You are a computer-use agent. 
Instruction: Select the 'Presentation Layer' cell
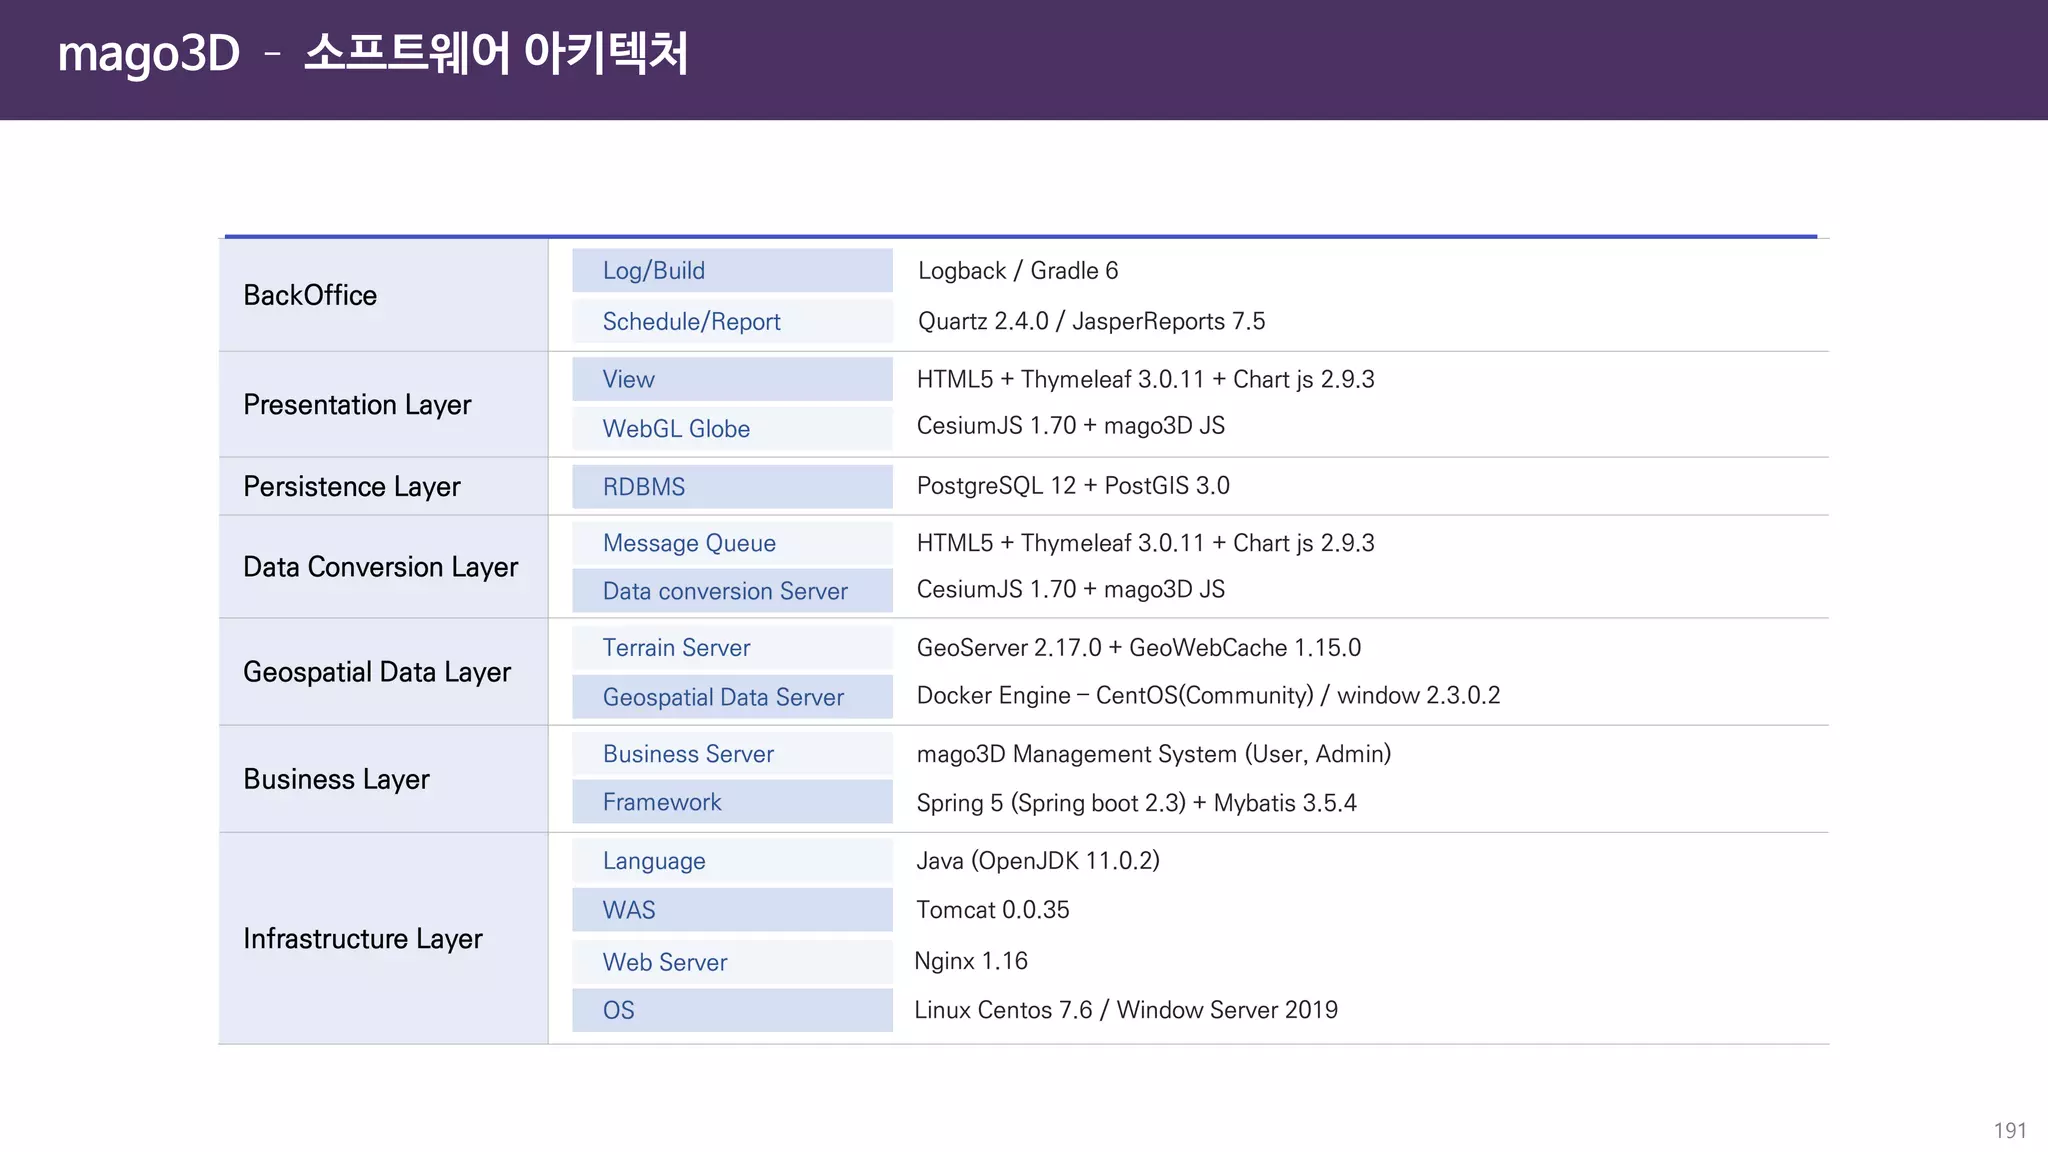coord(383,404)
